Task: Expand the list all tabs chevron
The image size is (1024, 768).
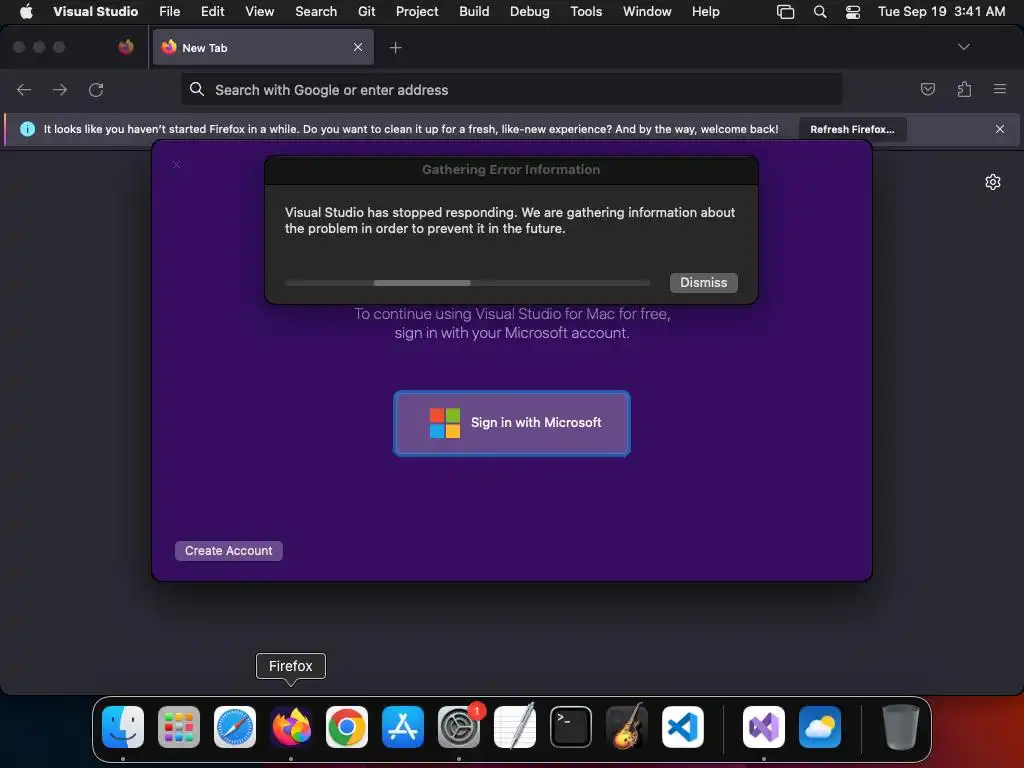Action: pos(964,47)
